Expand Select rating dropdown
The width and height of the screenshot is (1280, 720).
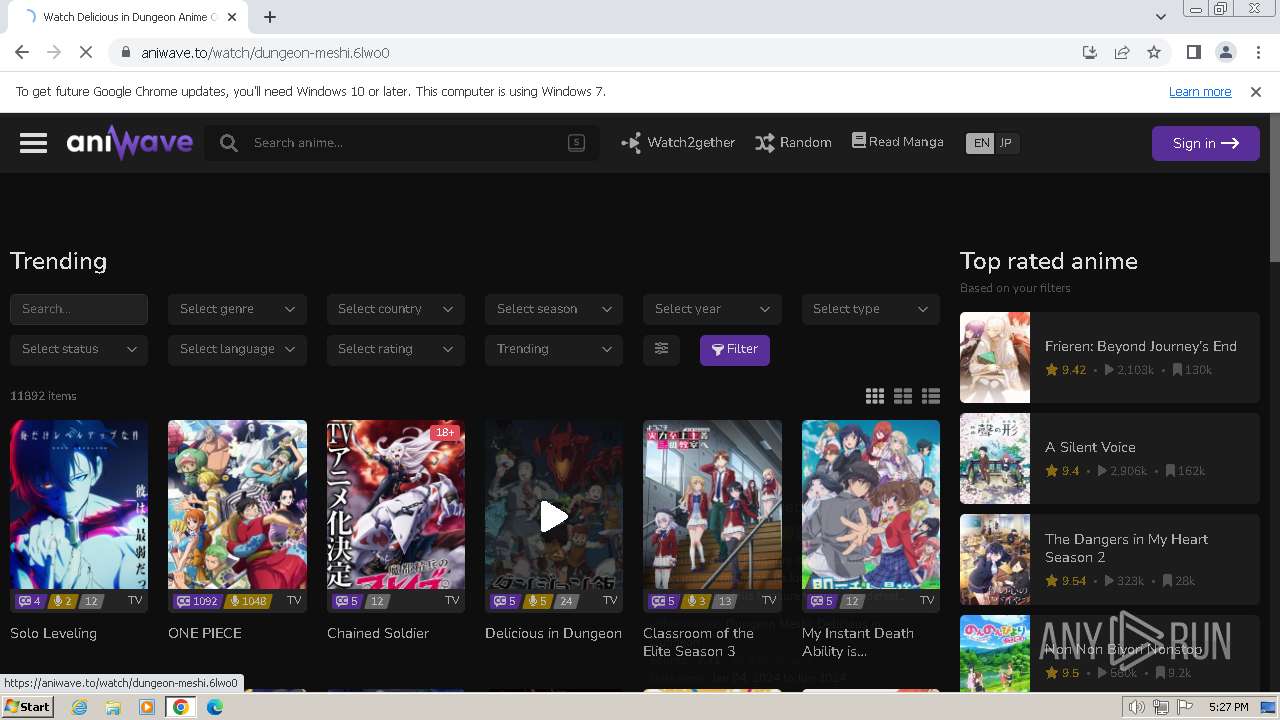tap(395, 349)
